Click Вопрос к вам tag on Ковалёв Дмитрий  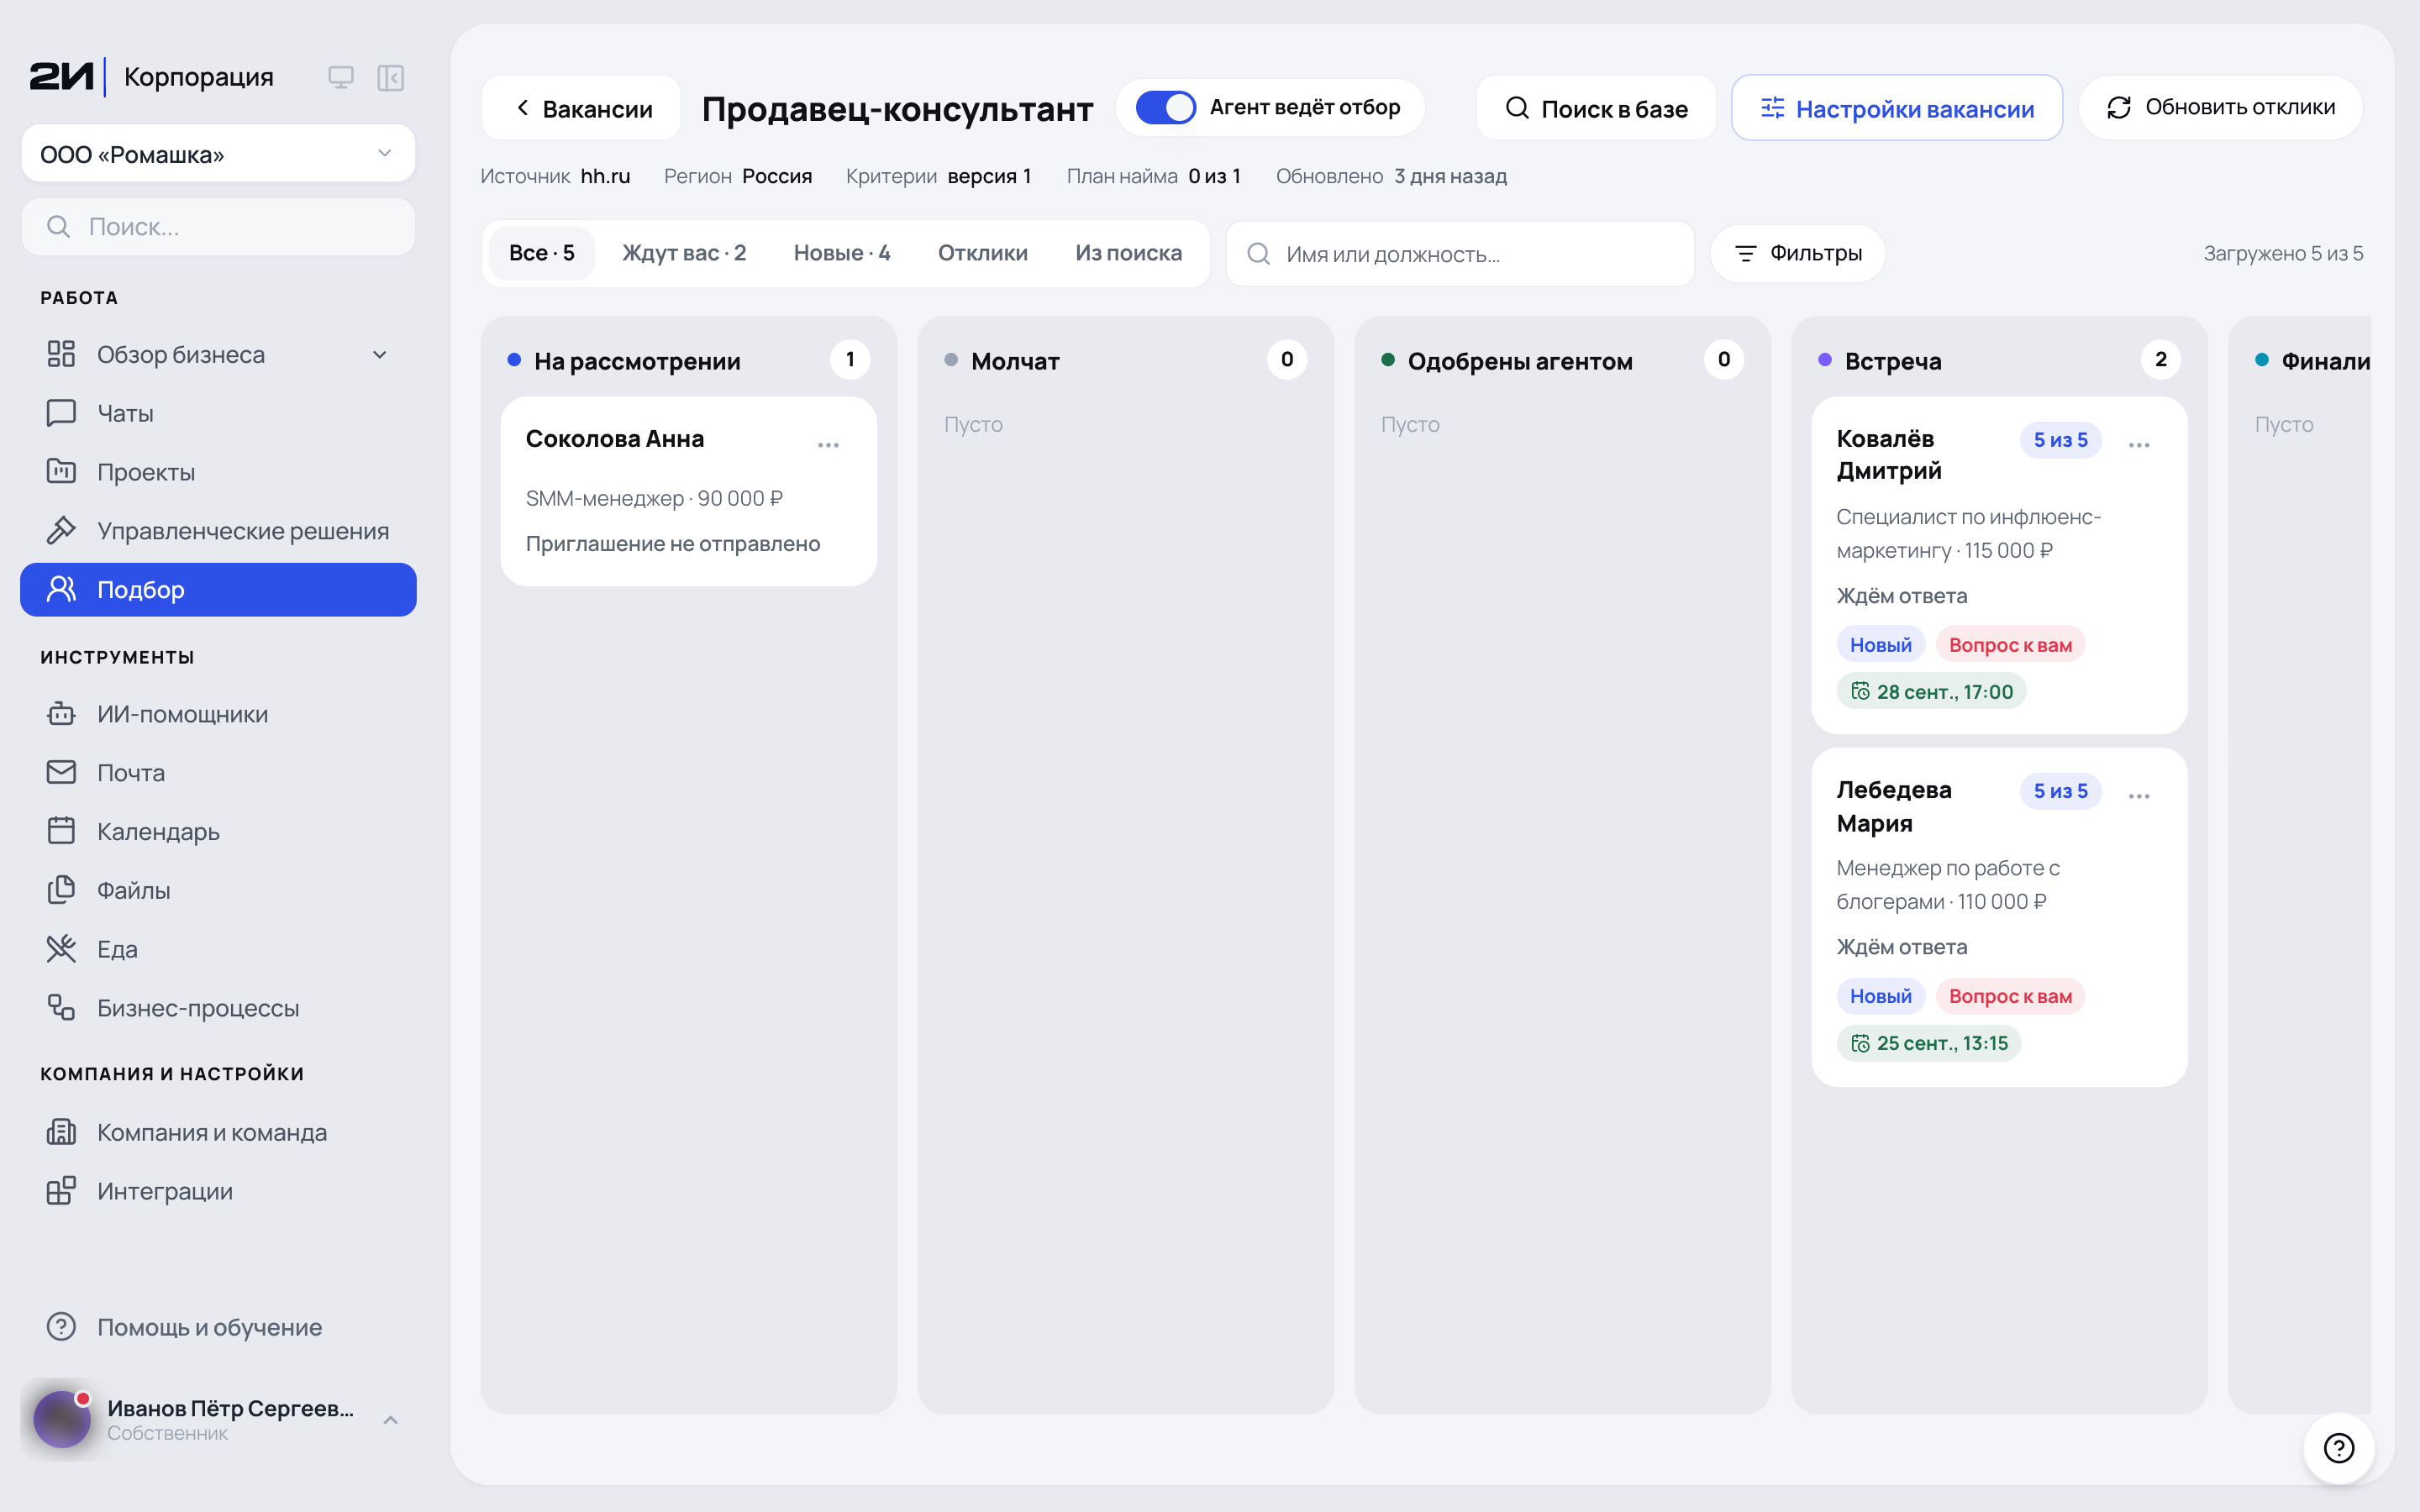coord(2010,645)
